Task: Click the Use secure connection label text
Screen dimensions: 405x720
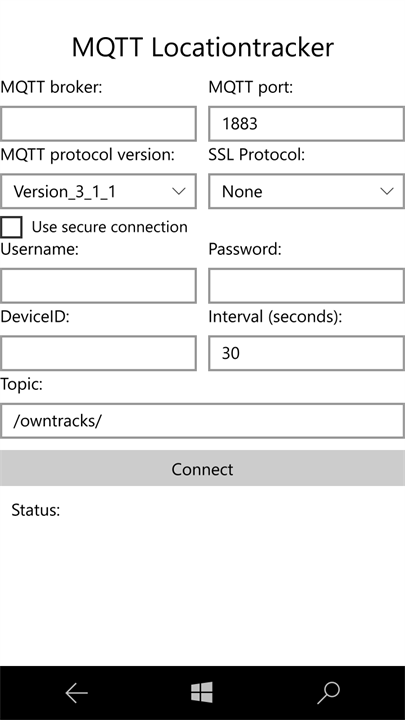Action: point(109,227)
